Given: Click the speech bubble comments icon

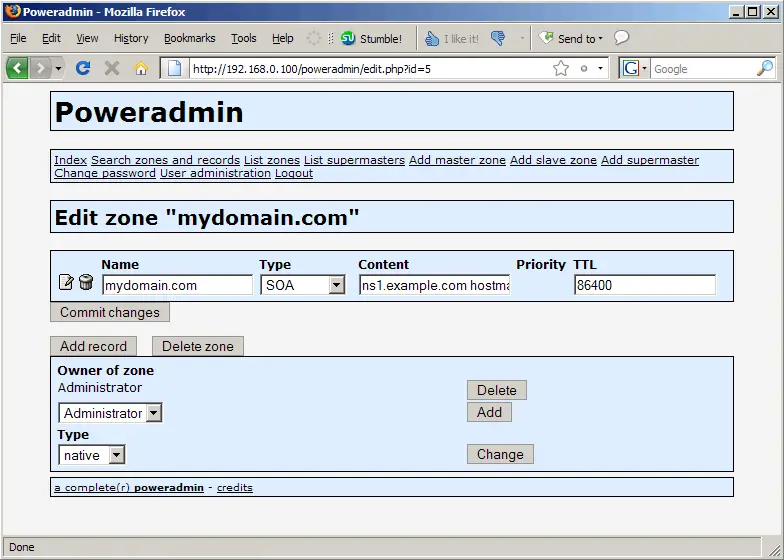Looking at the screenshot, I should pyautogui.click(x=622, y=38).
